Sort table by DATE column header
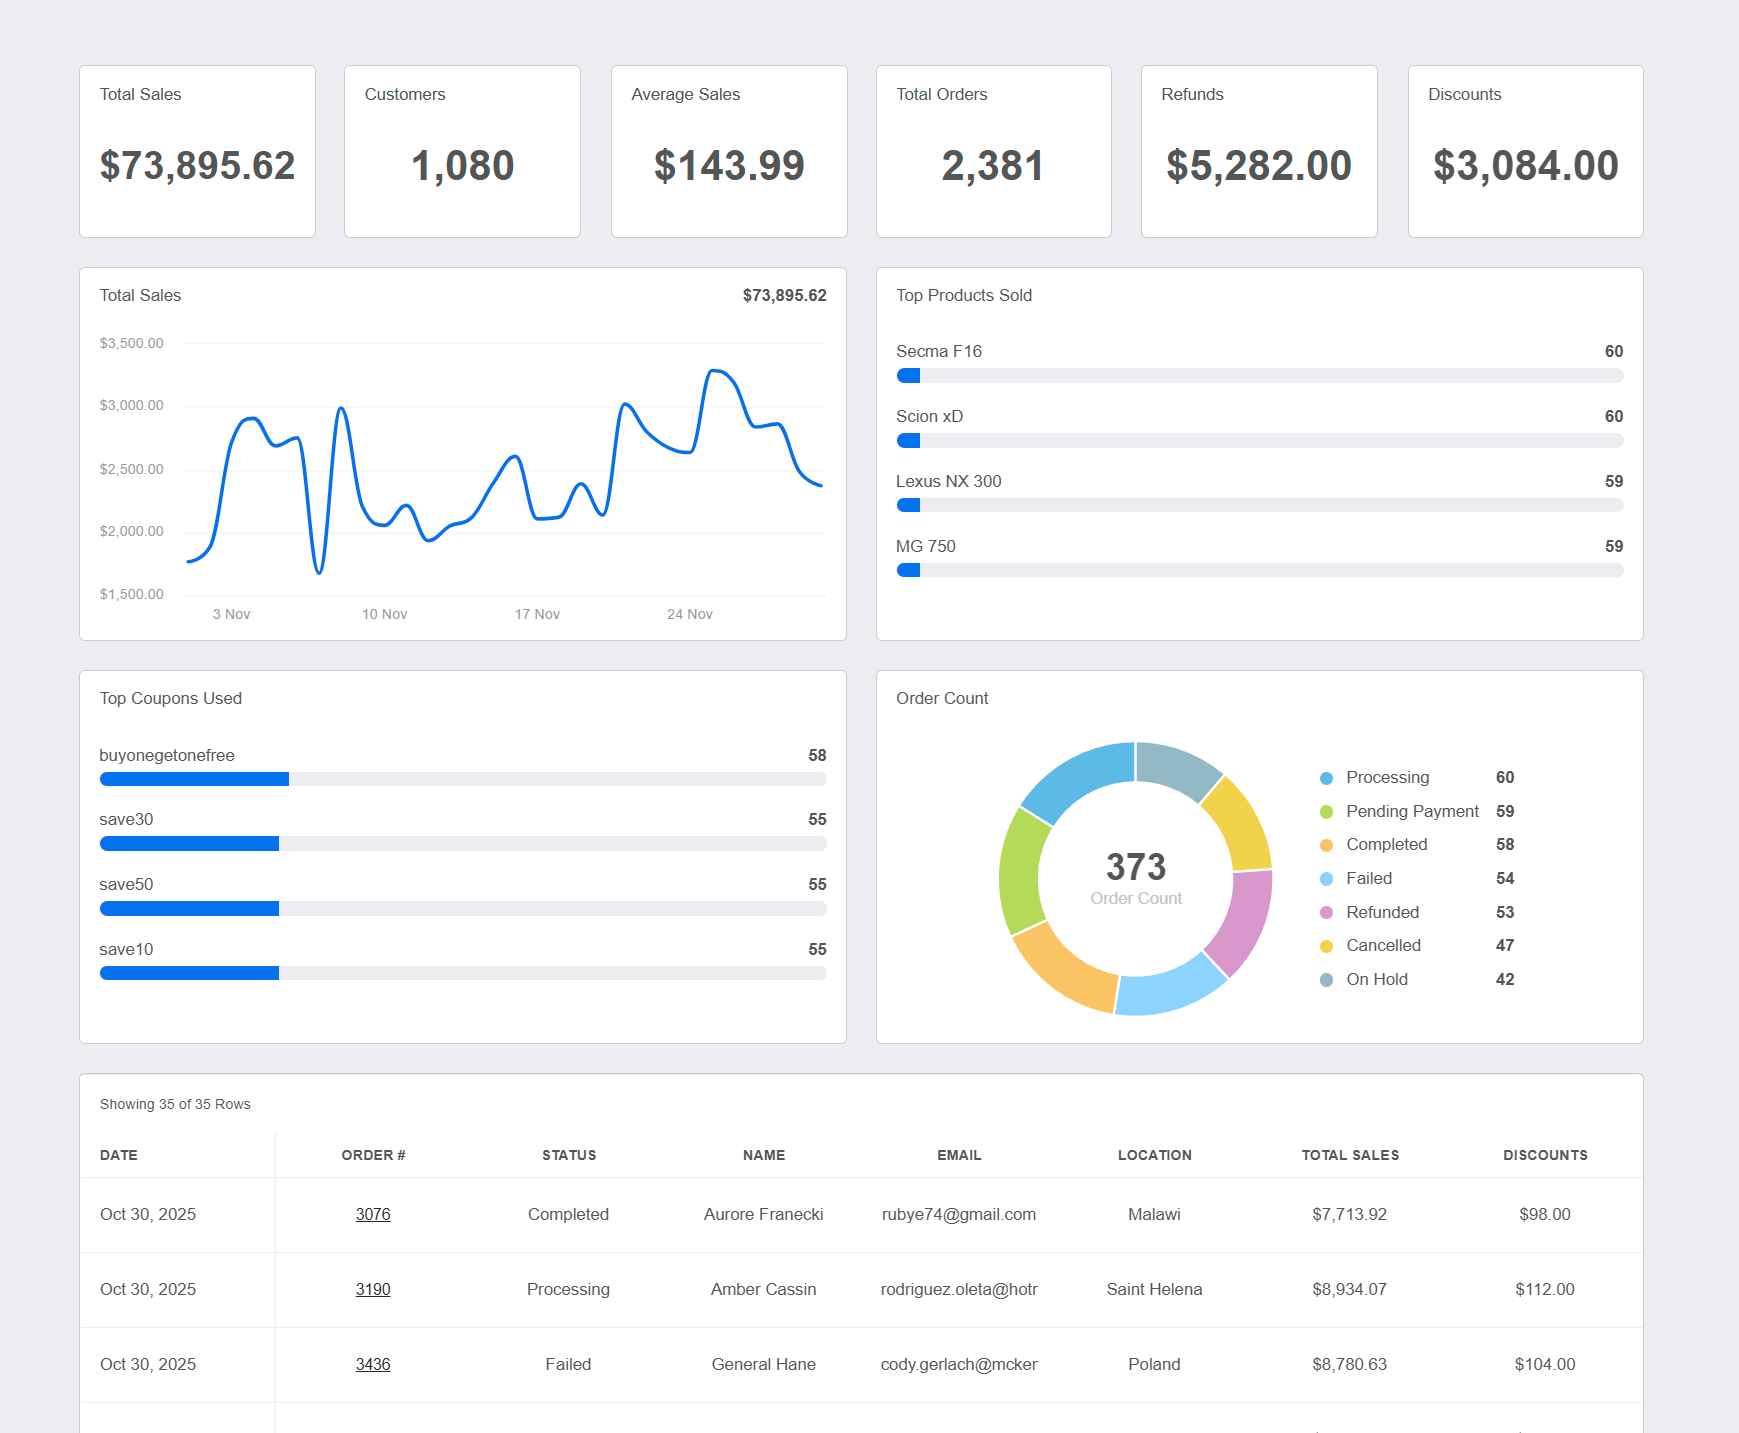 [x=119, y=1155]
